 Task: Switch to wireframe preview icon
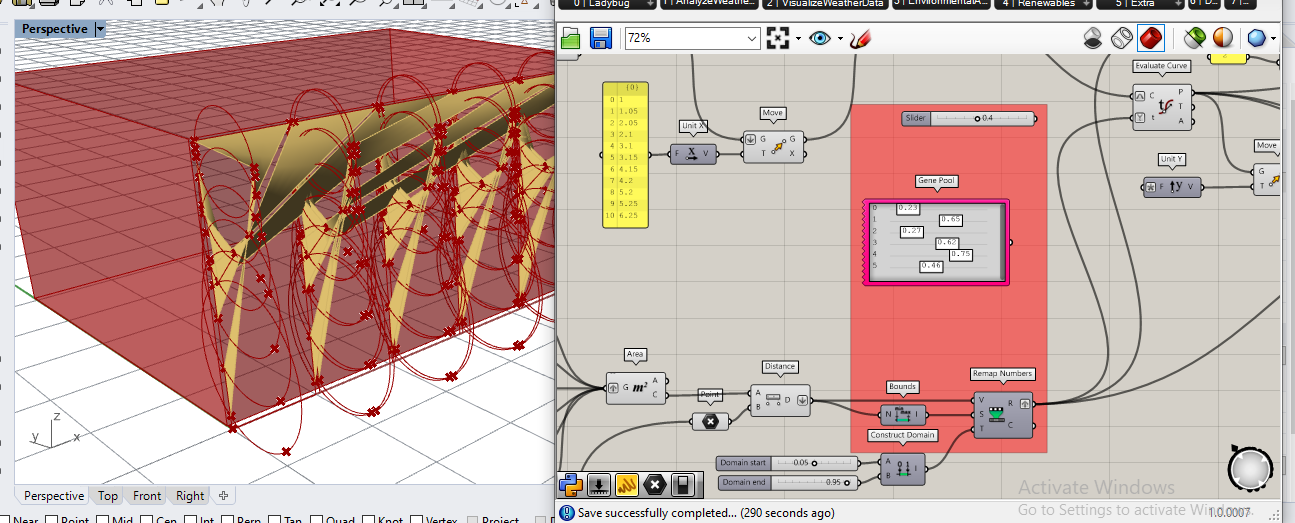1121,39
